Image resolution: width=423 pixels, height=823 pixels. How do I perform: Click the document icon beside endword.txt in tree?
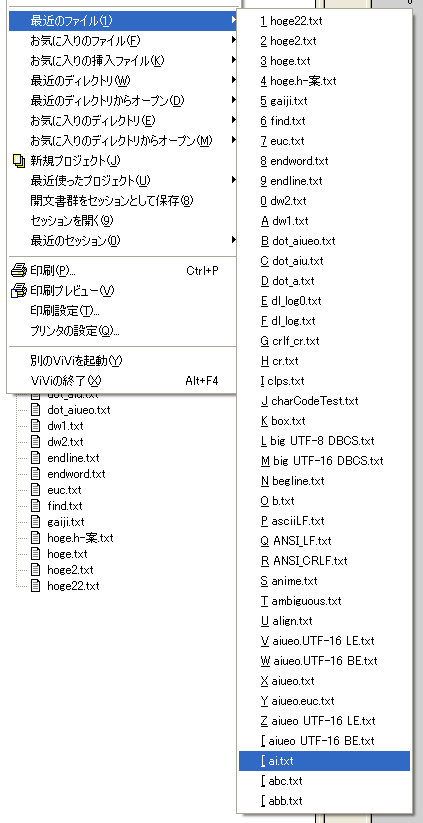[36, 474]
